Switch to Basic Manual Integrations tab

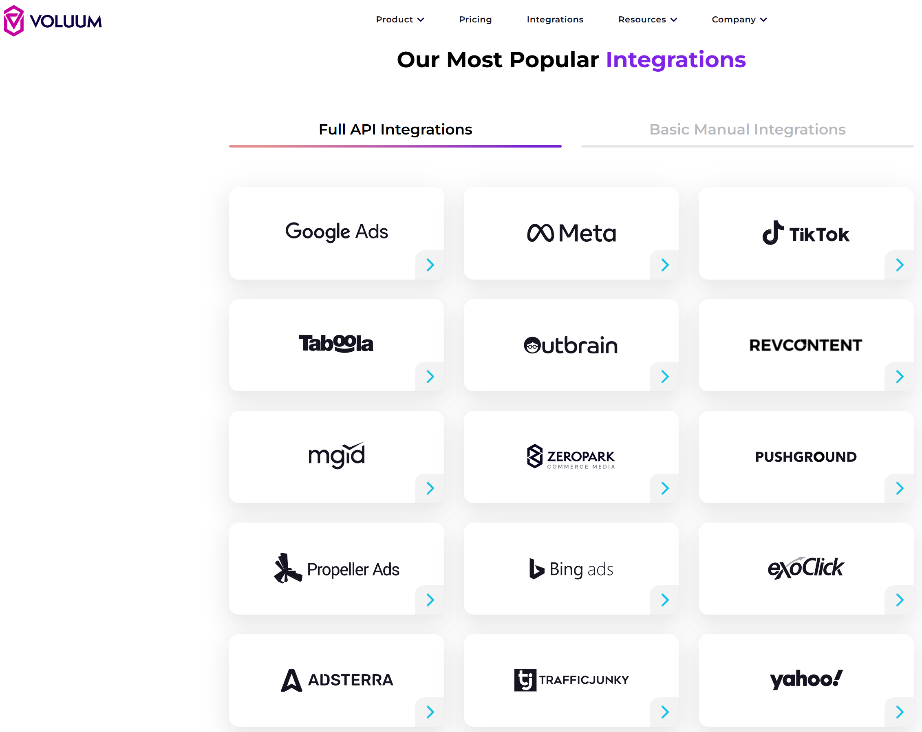747,129
